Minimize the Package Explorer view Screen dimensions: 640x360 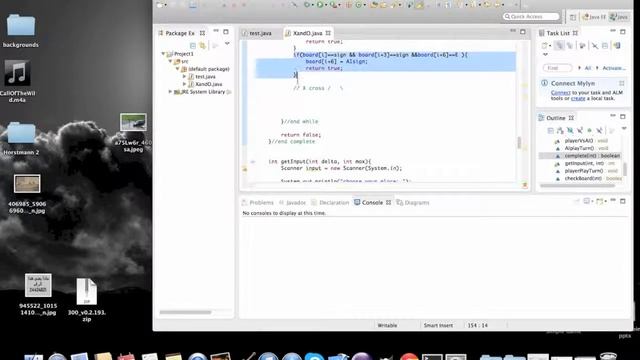click(x=216, y=31)
